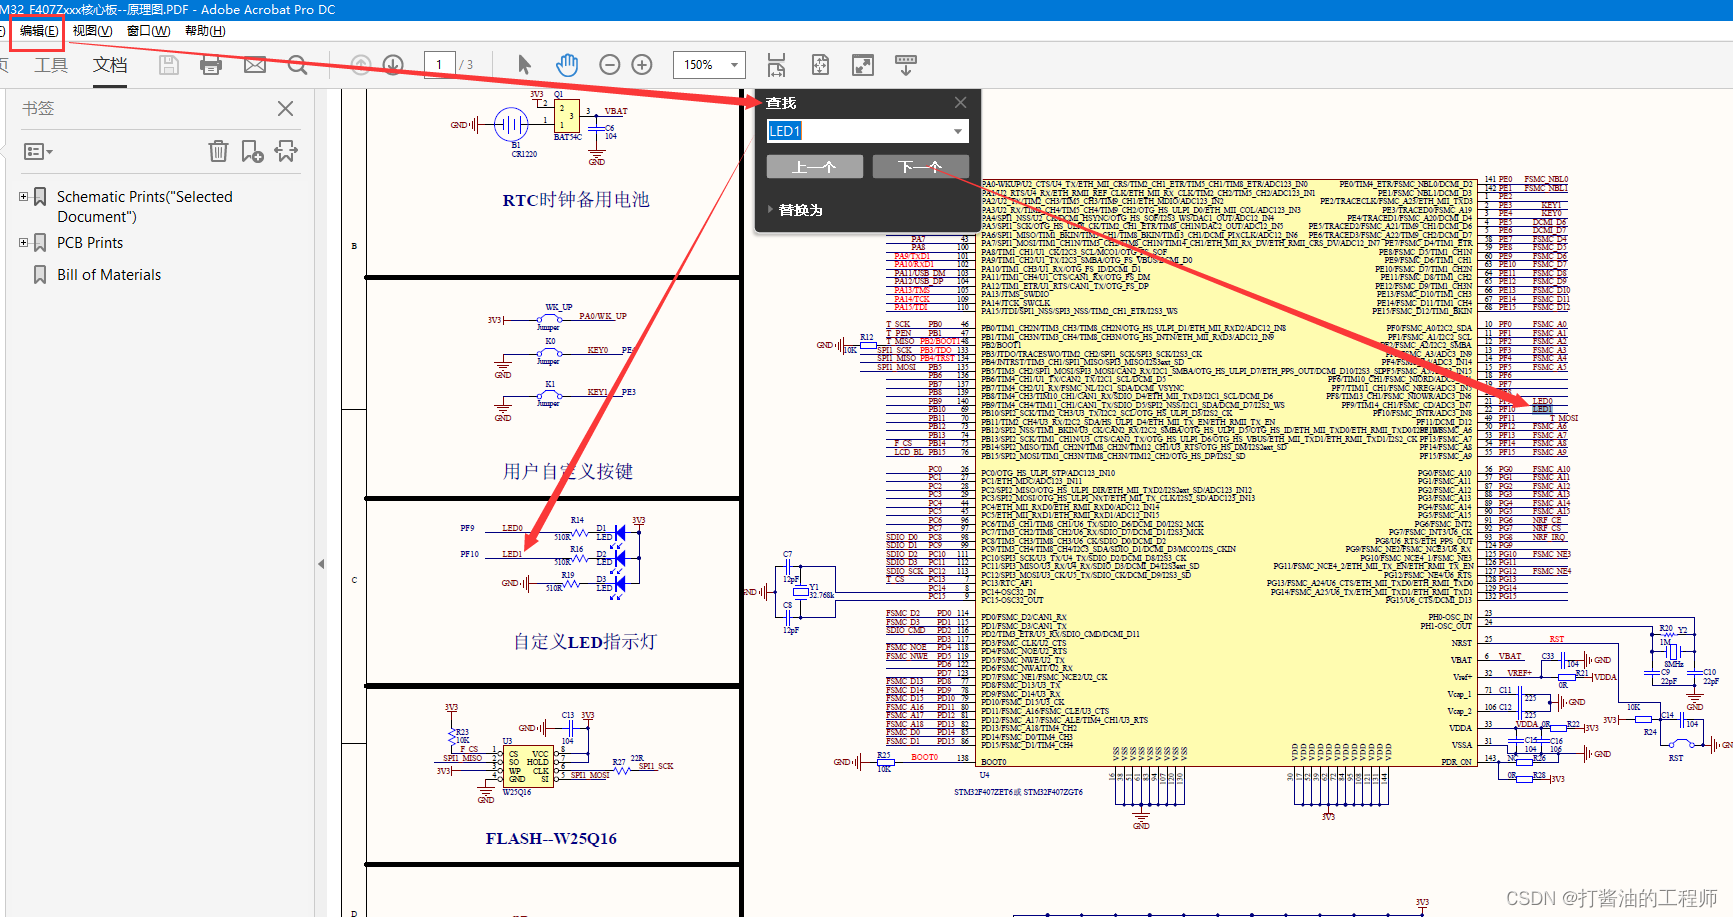Screen dimensions: 1733x917
Task: Expand the Schematic Prints bookmark
Action: click(23, 197)
